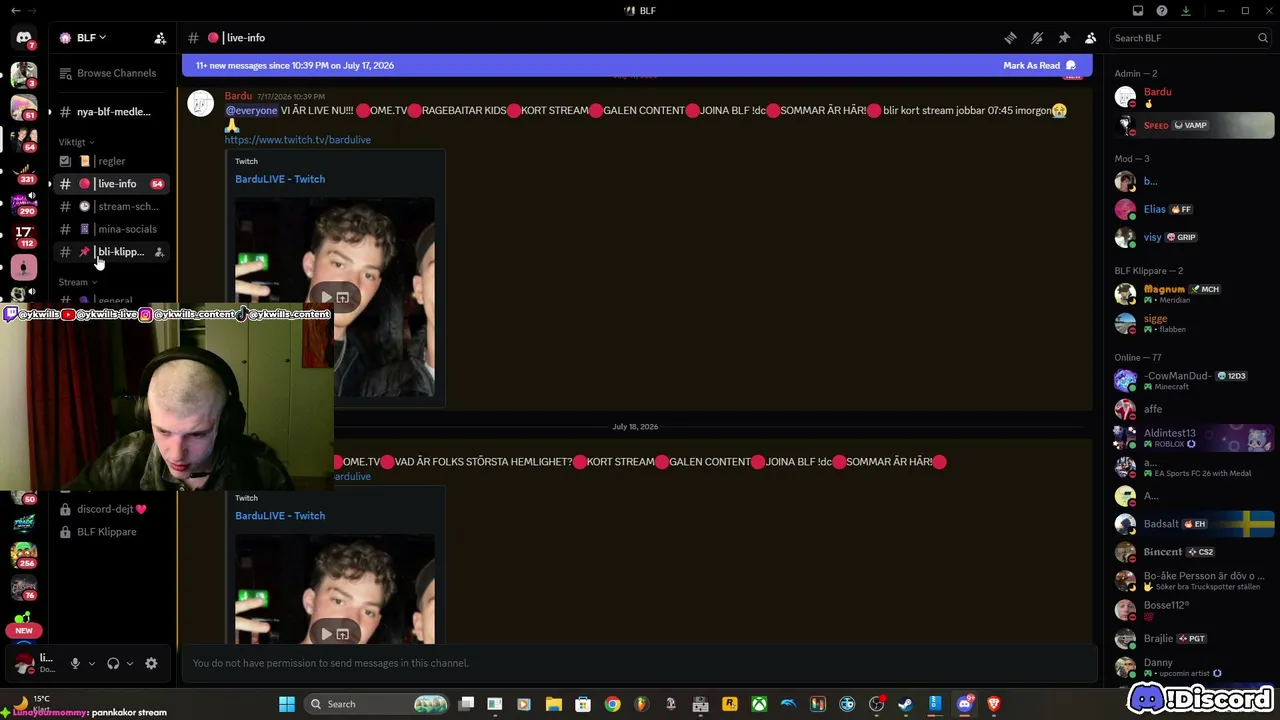Open the server with badge 256
The width and height of the screenshot is (1280, 720).
pos(24,554)
